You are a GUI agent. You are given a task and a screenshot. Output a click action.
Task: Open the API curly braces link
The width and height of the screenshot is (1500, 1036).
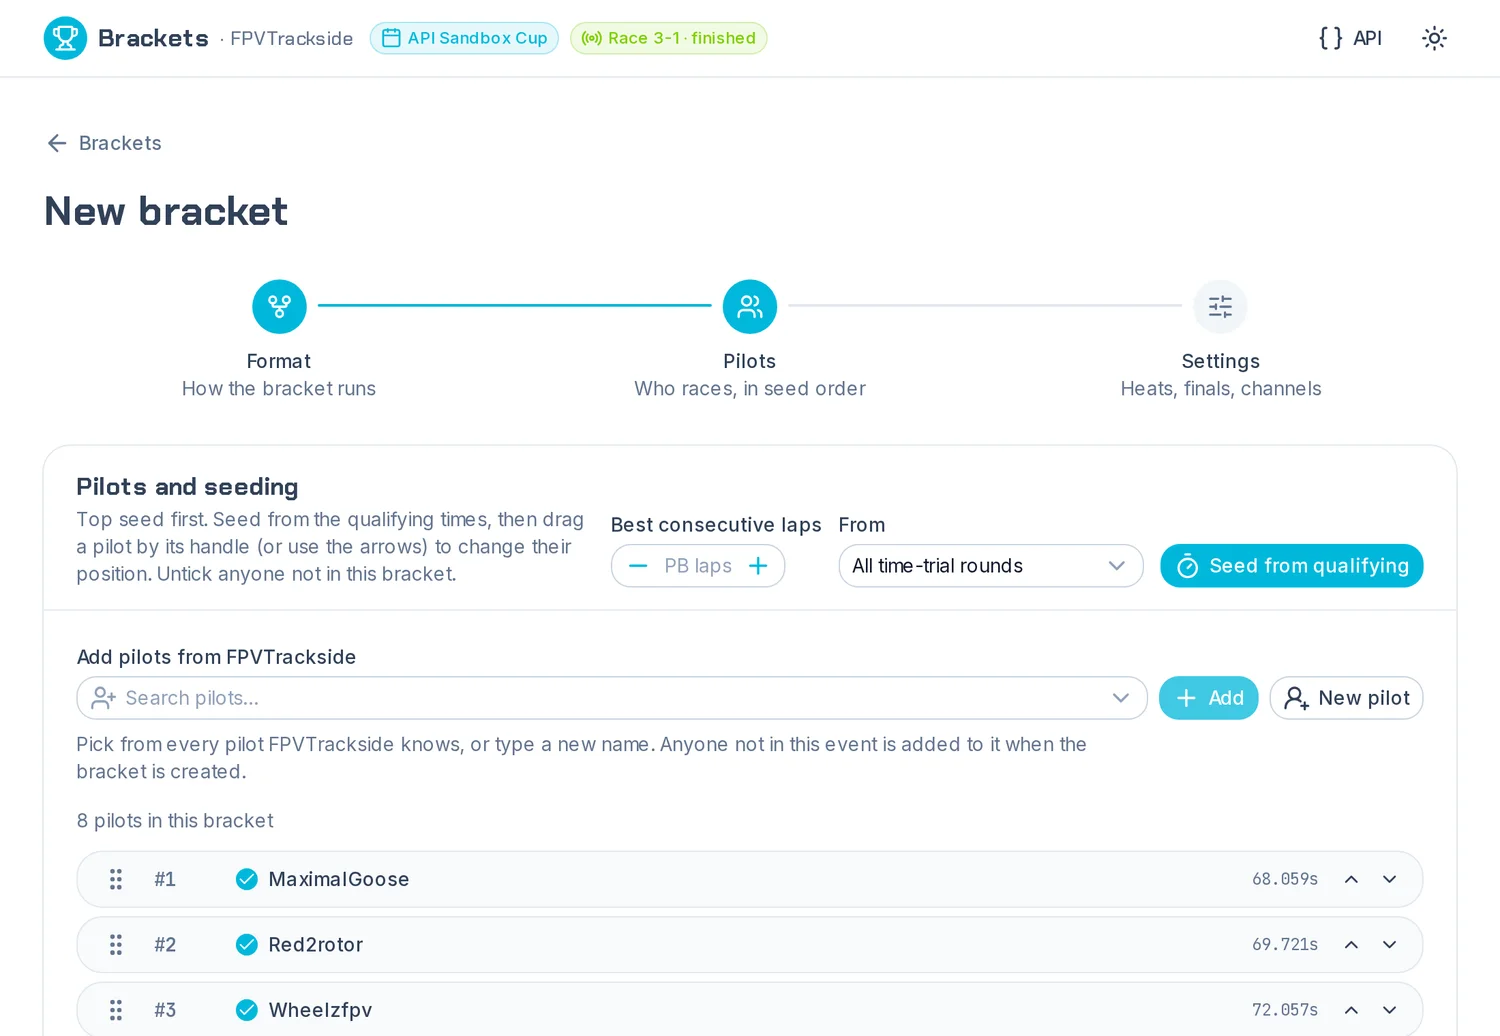tap(1350, 38)
